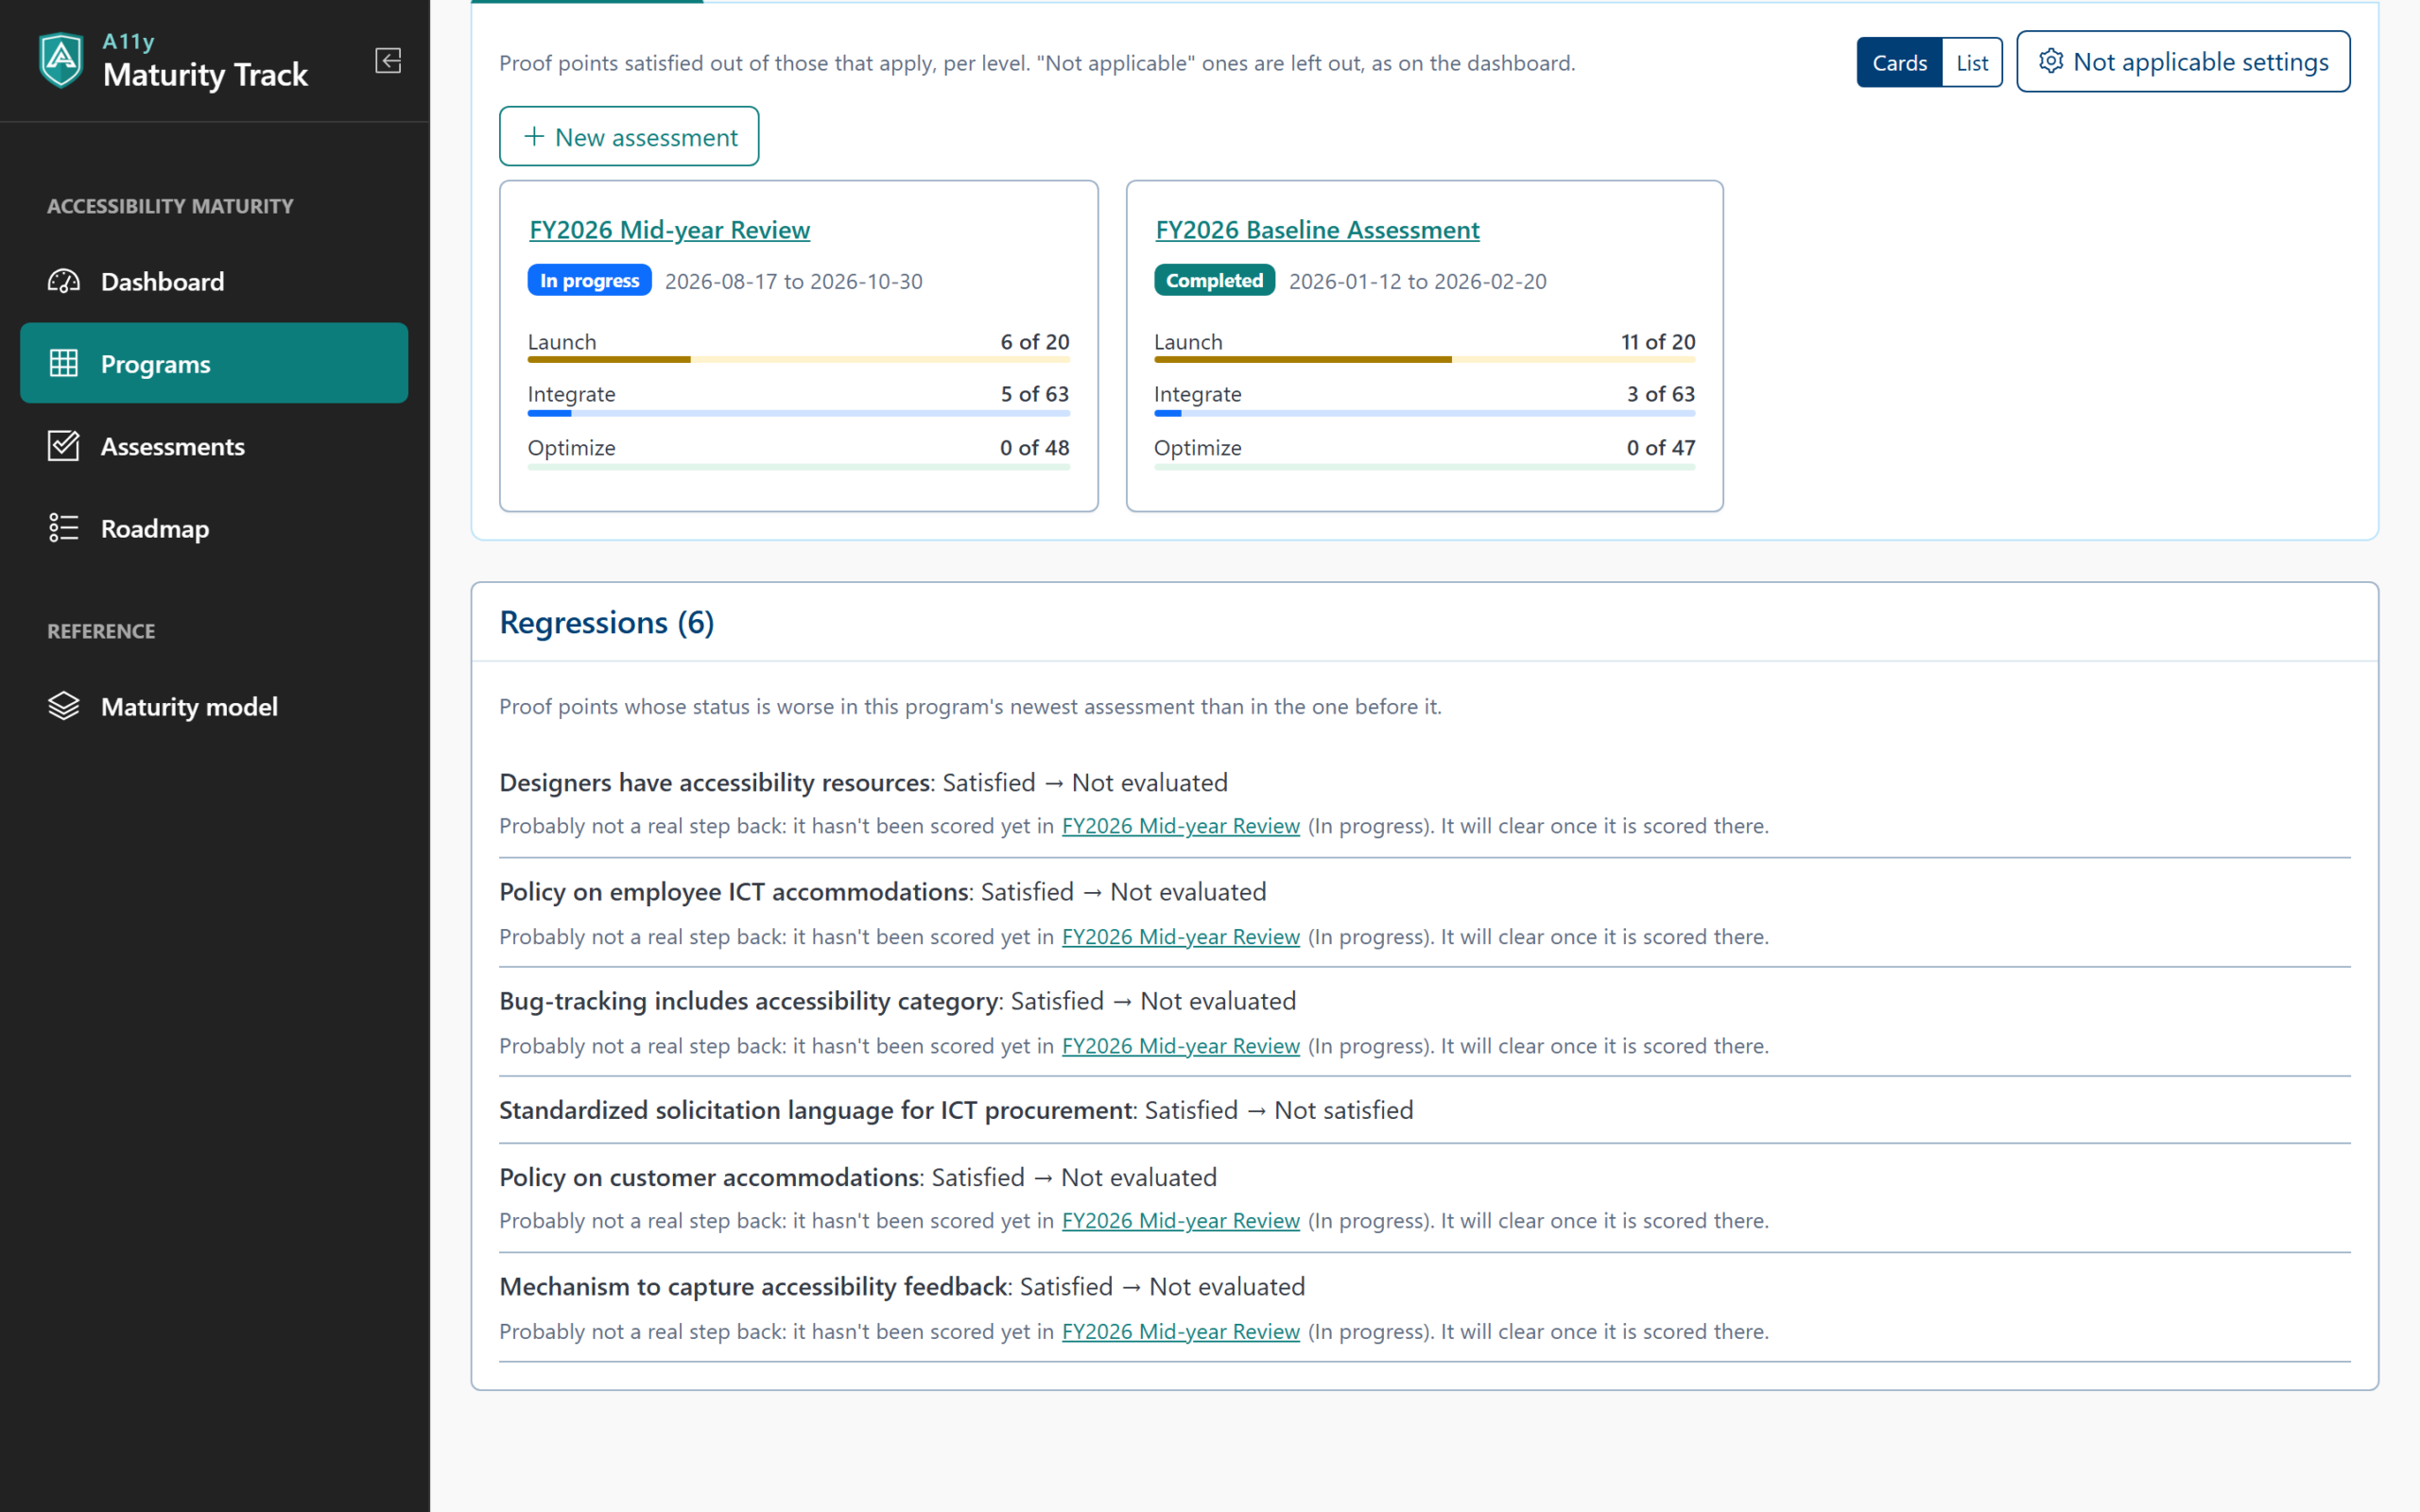Click the Regressions (6) heading

click(x=606, y=622)
